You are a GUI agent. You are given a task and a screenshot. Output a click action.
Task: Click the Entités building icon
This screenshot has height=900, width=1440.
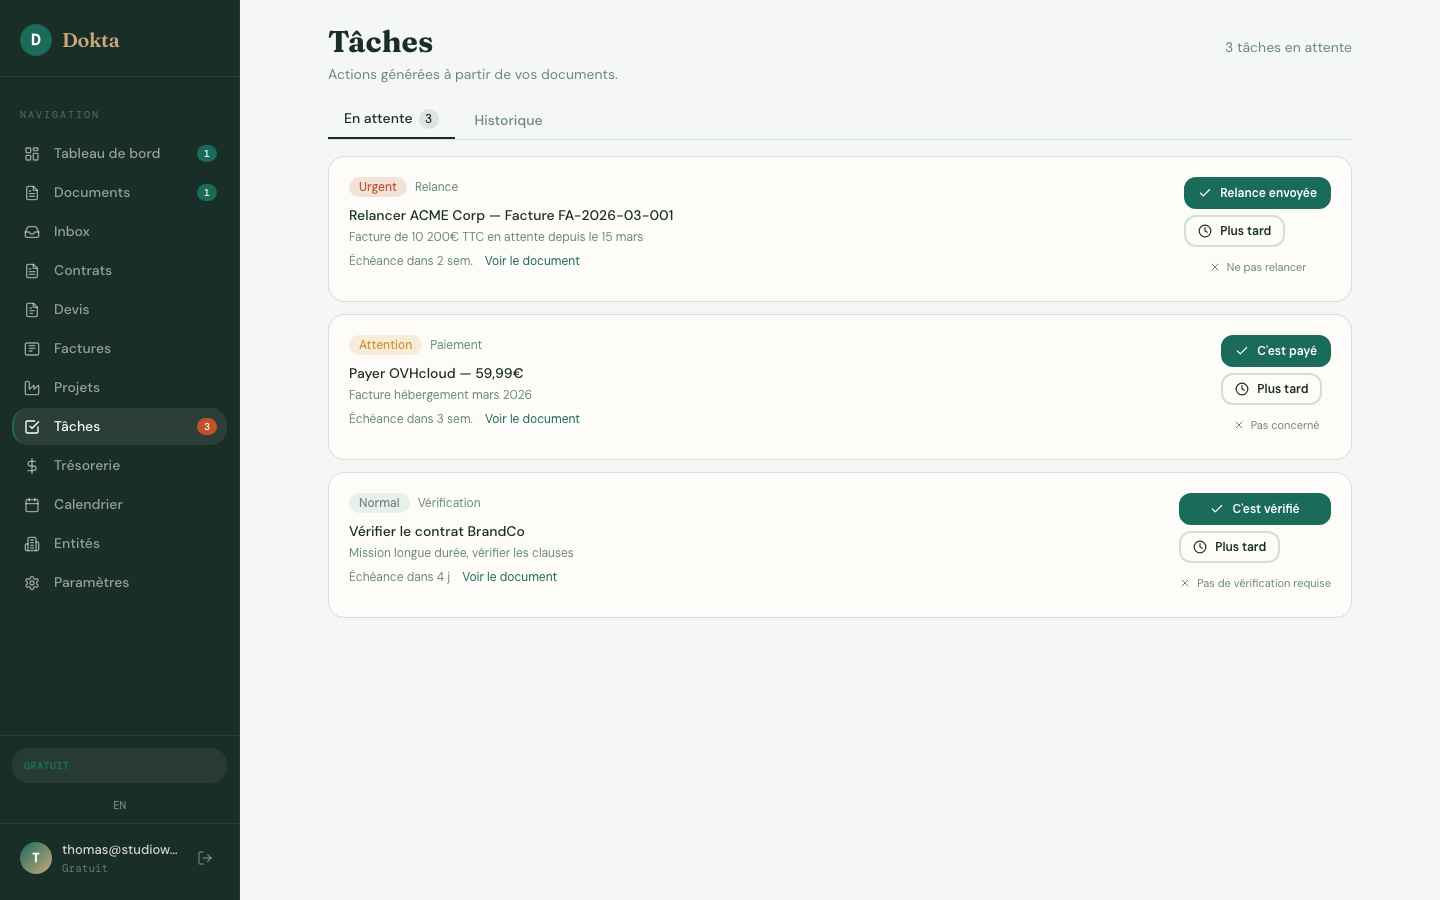coord(32,544)
